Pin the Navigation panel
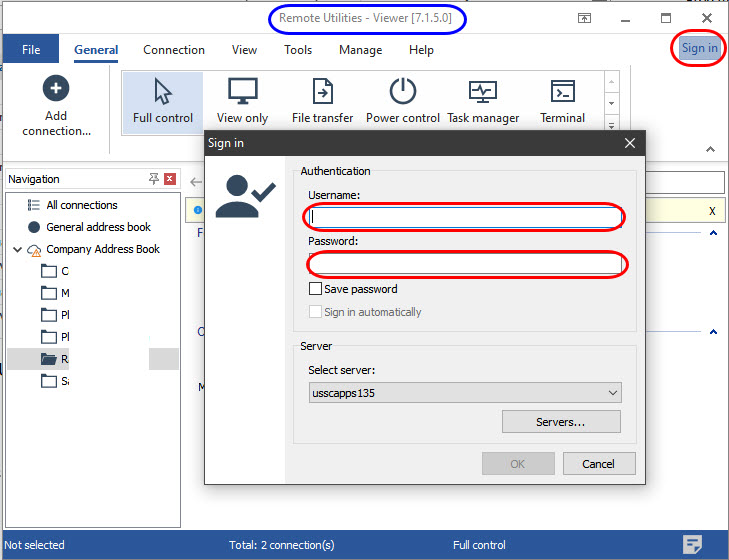The width and height of the screenshot is (729, 560). tap(153, 179)
